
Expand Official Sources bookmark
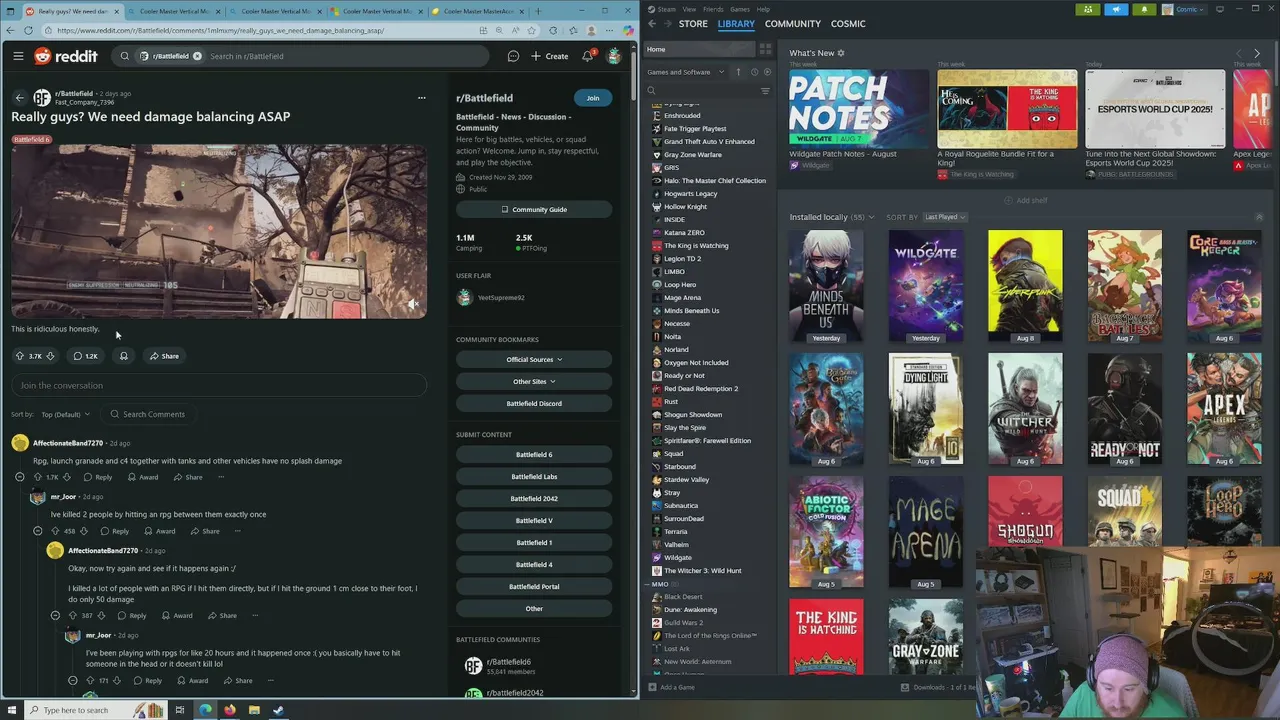click(534, 359)
